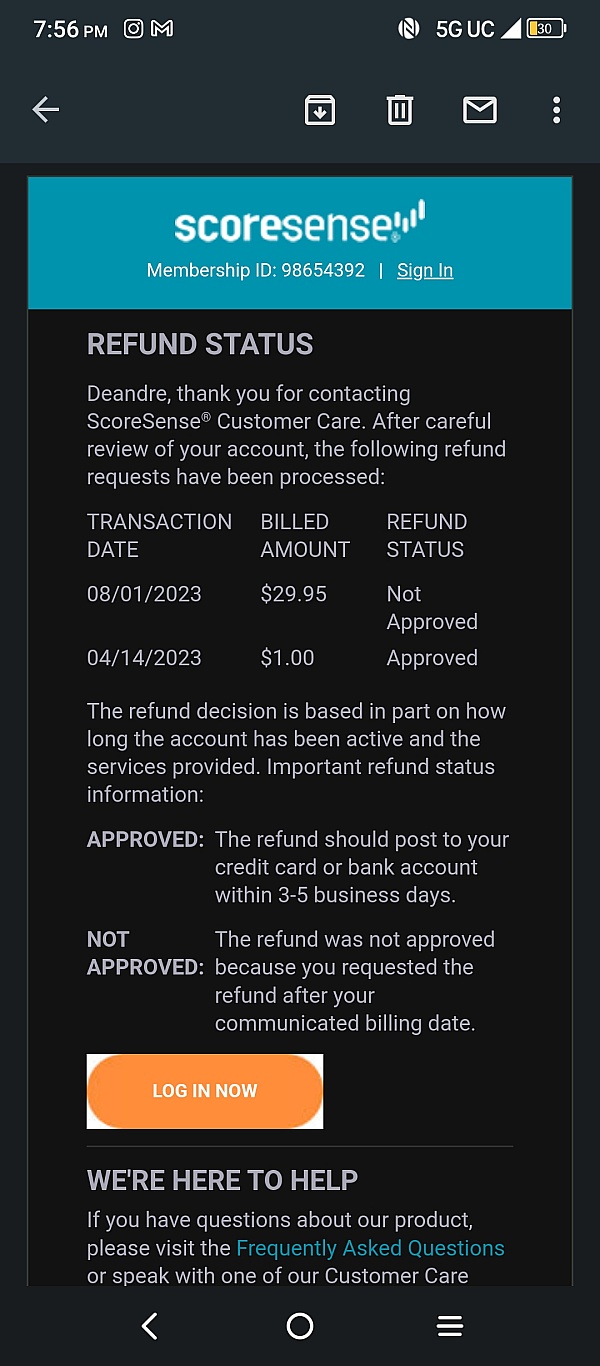Tap the $1.00 billed amount

pyautogui.click(x=287, y=658)
